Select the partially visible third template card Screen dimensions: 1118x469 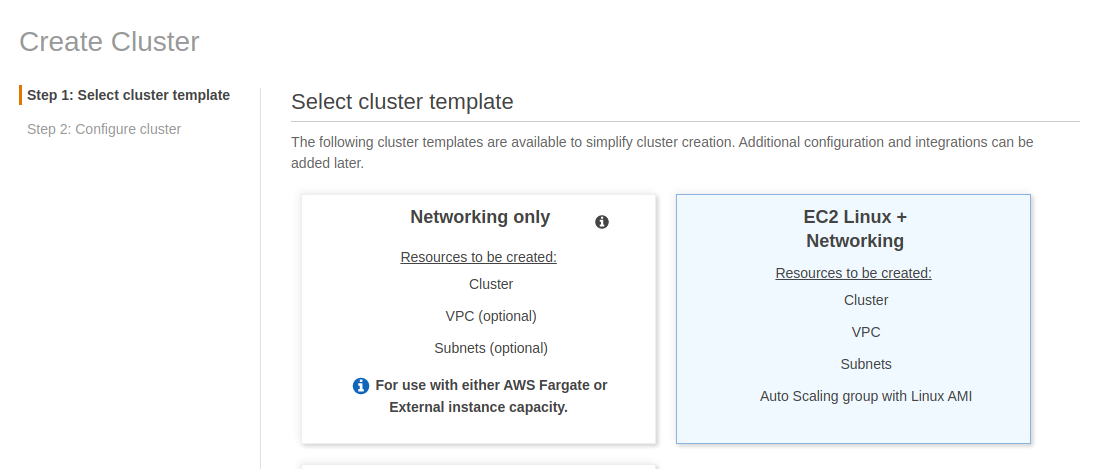click(478, 467)
